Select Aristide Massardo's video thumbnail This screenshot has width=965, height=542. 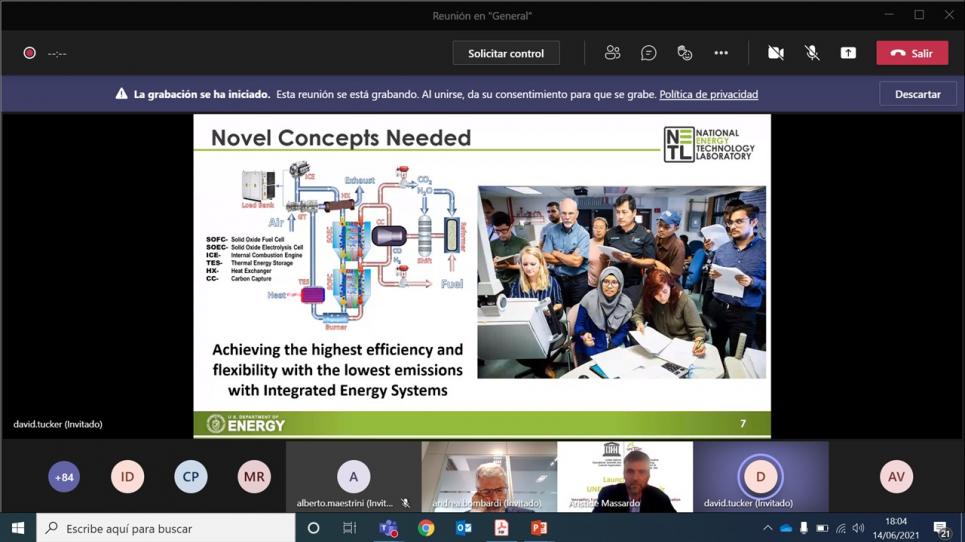coord(625,476)
